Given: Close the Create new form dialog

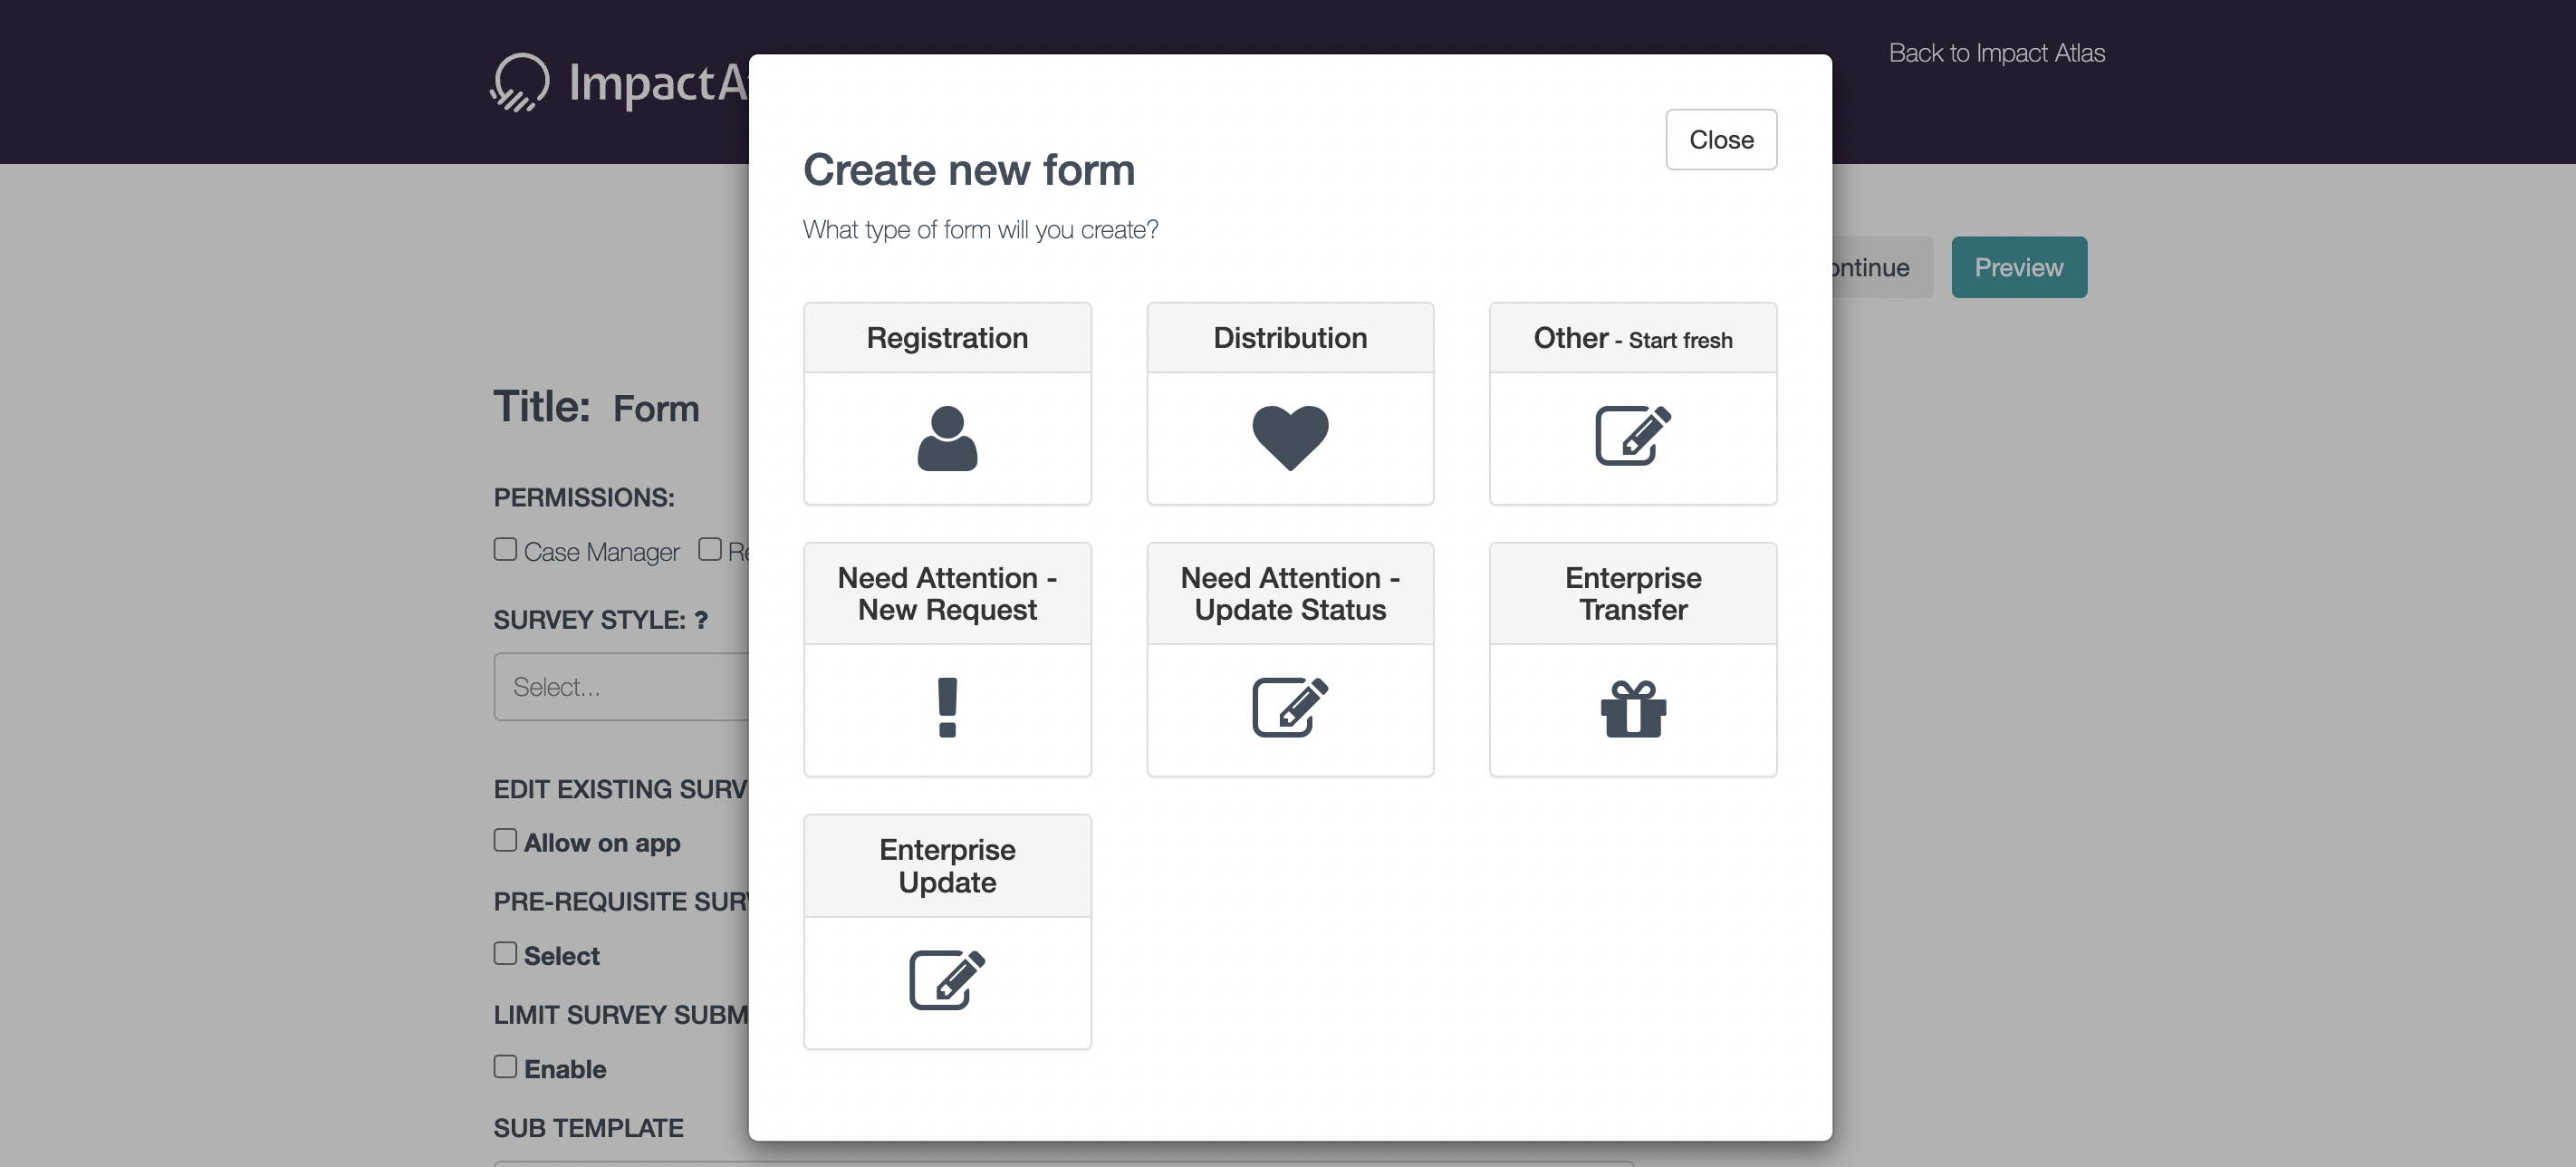Looking at the screenshot, I should [x=1721, y=140].
